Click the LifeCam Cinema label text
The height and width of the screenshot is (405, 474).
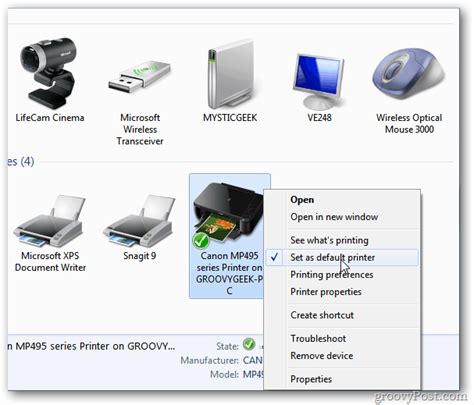(50, 118)
